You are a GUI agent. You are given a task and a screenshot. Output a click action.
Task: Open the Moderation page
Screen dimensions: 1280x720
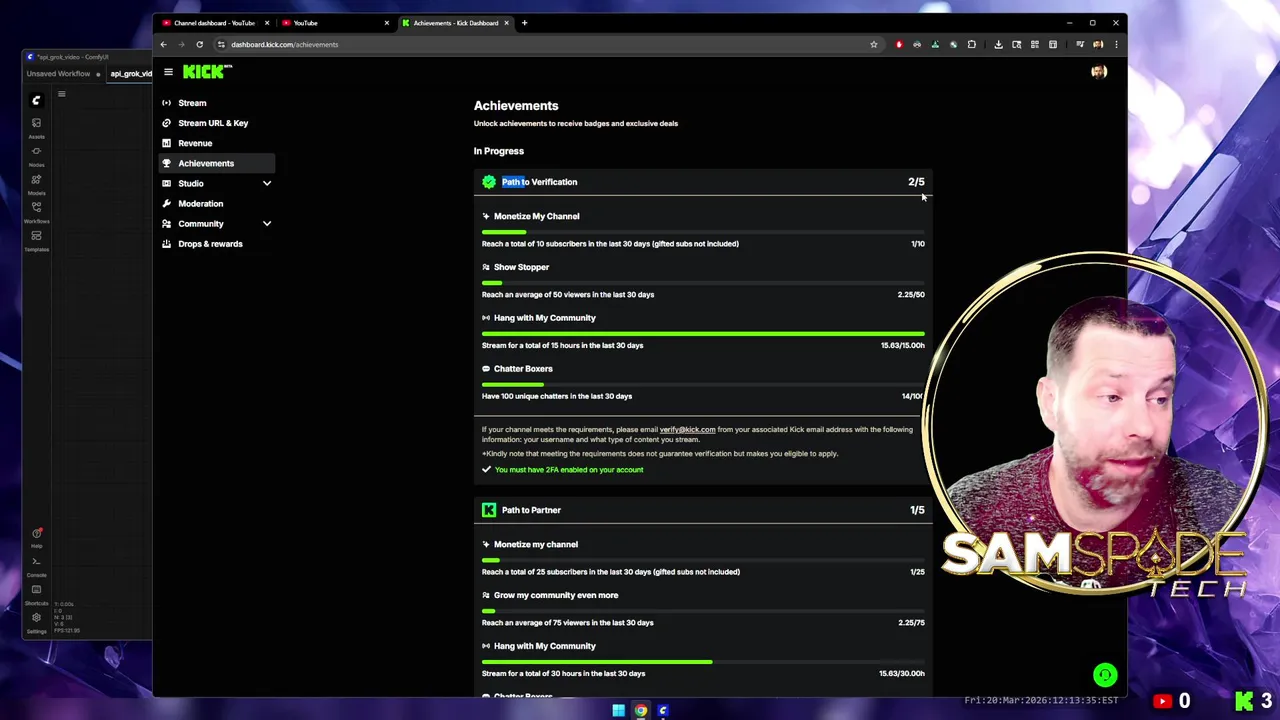[216, 203]
